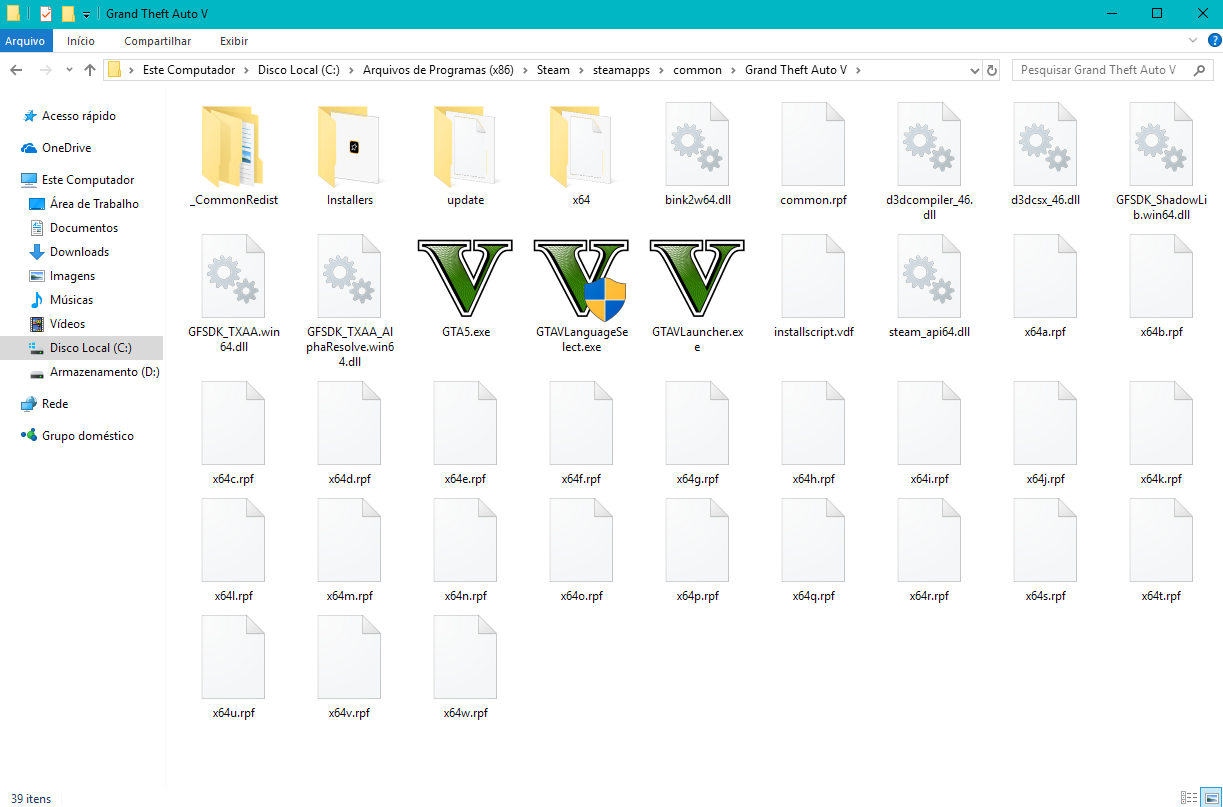Screen dimensions: 1223x807
Task: Select the x64a.rpf file
Action: point(1045,275)
